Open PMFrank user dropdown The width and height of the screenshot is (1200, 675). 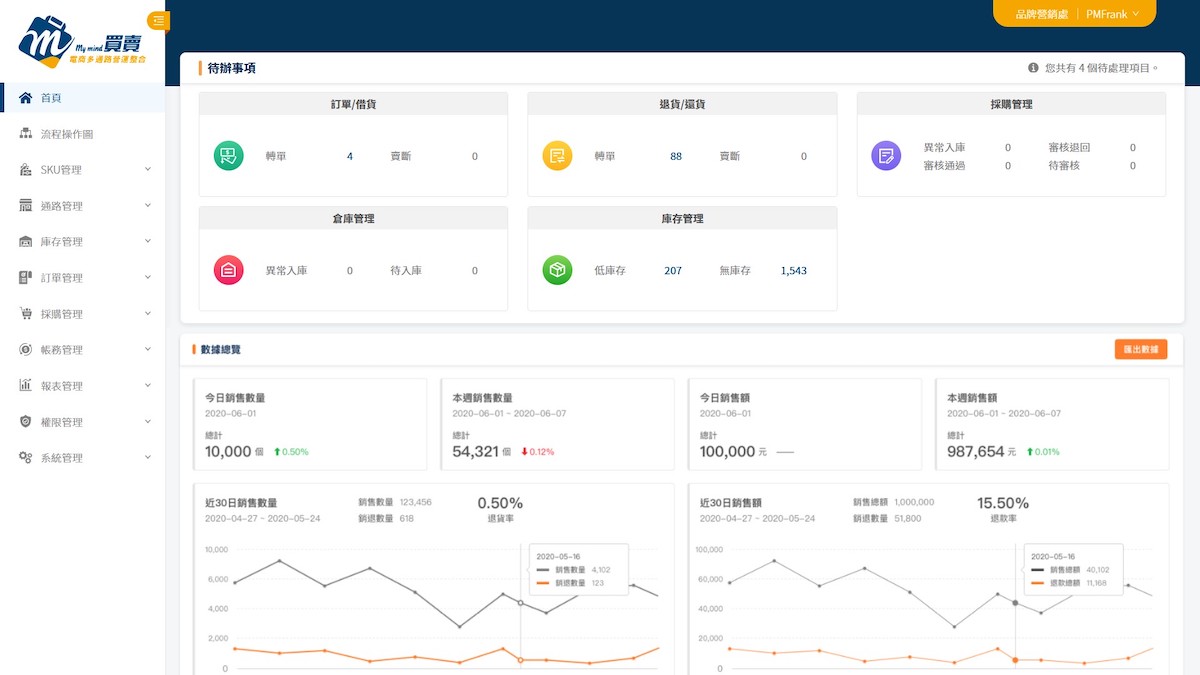click(x=1113, y=14)
